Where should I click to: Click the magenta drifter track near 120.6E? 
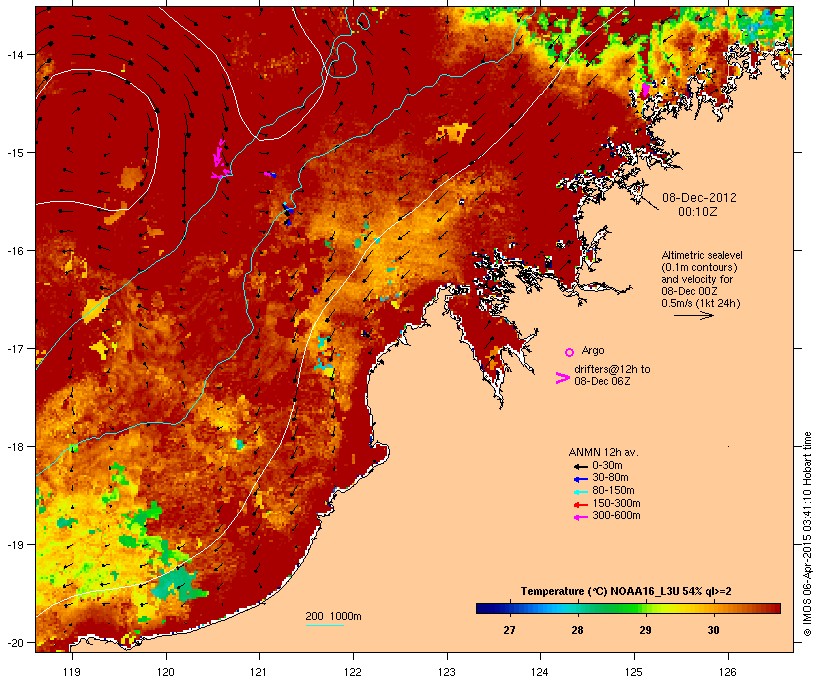pos(220,159)
